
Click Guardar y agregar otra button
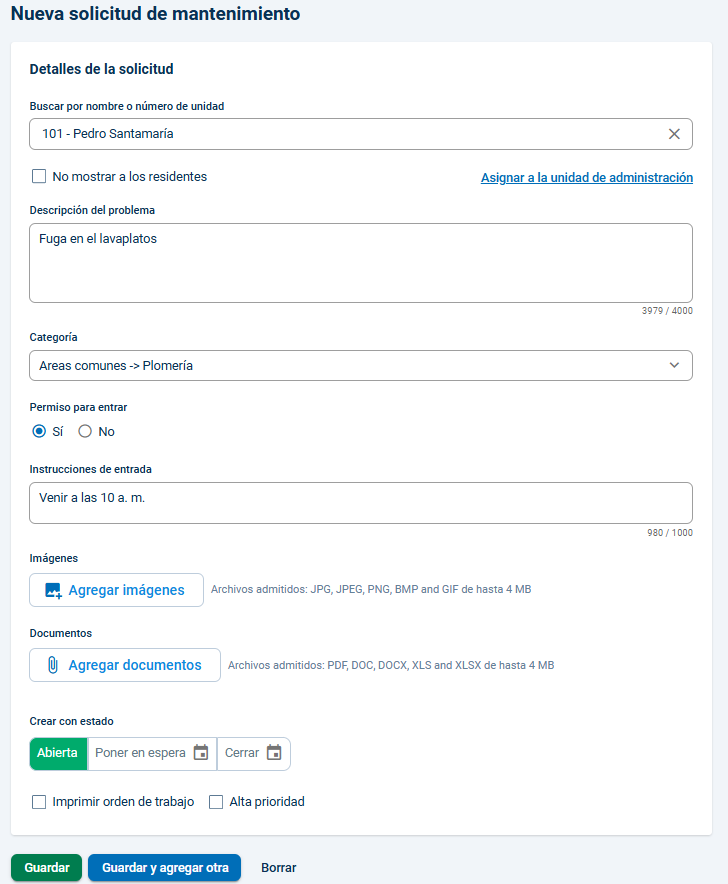pos(165,868)
